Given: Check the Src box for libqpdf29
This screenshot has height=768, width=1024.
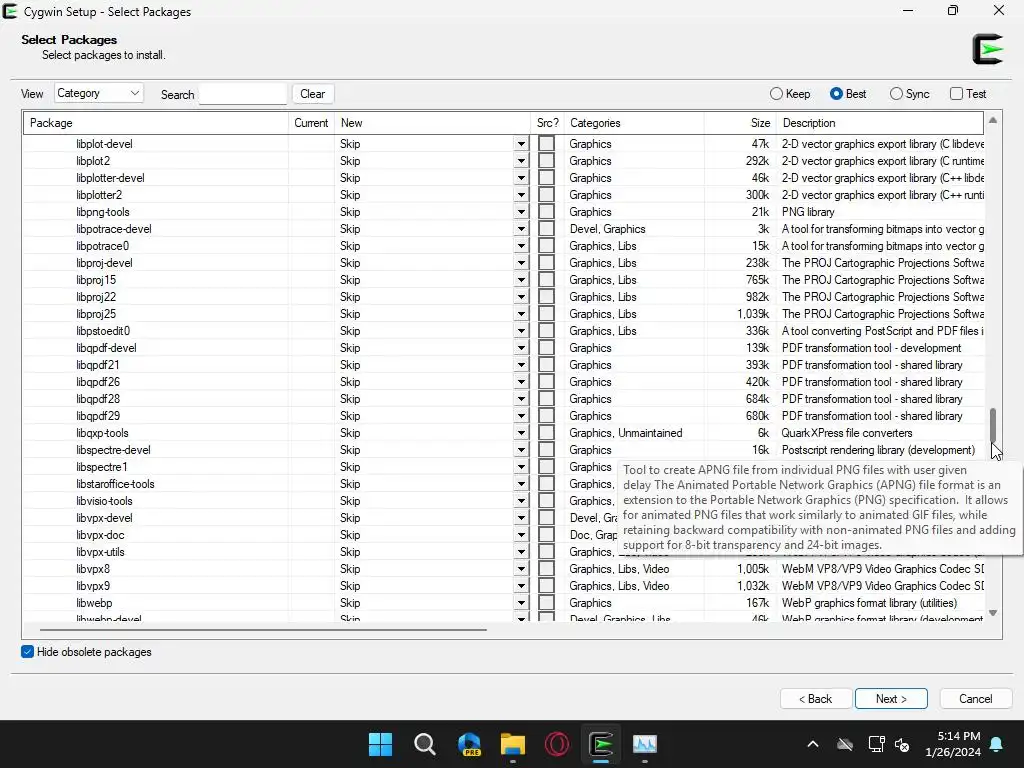Looking at the screenshot, I should tap(547, 416).
